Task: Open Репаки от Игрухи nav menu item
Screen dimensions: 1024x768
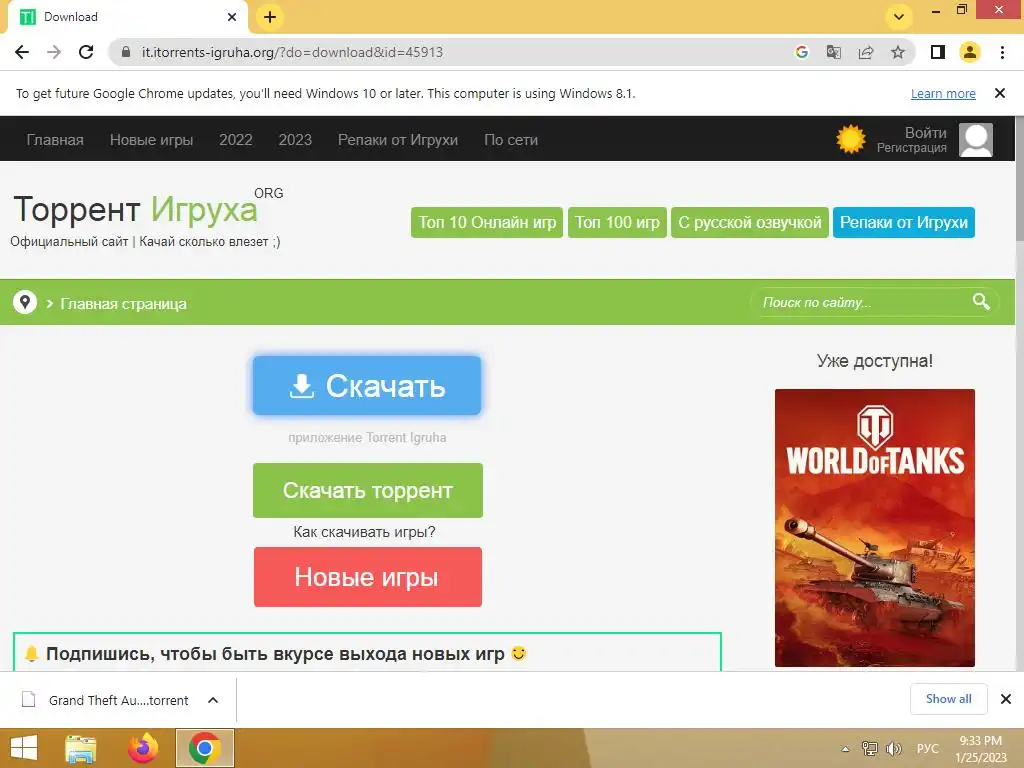Action: click(398, 140)
